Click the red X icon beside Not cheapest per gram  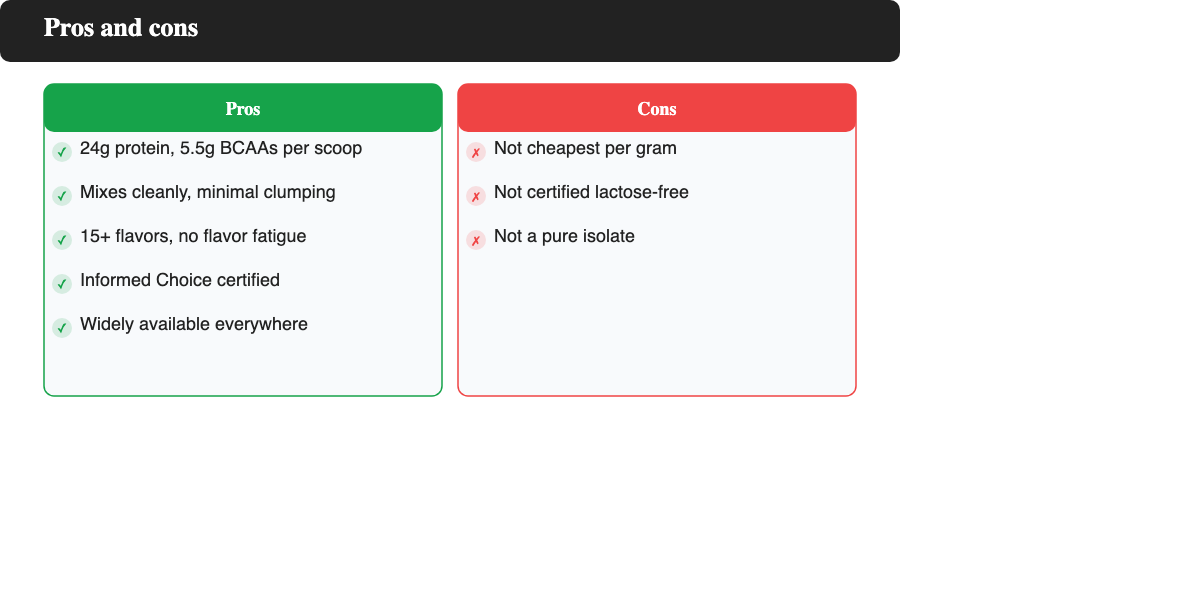coord(476,152)
